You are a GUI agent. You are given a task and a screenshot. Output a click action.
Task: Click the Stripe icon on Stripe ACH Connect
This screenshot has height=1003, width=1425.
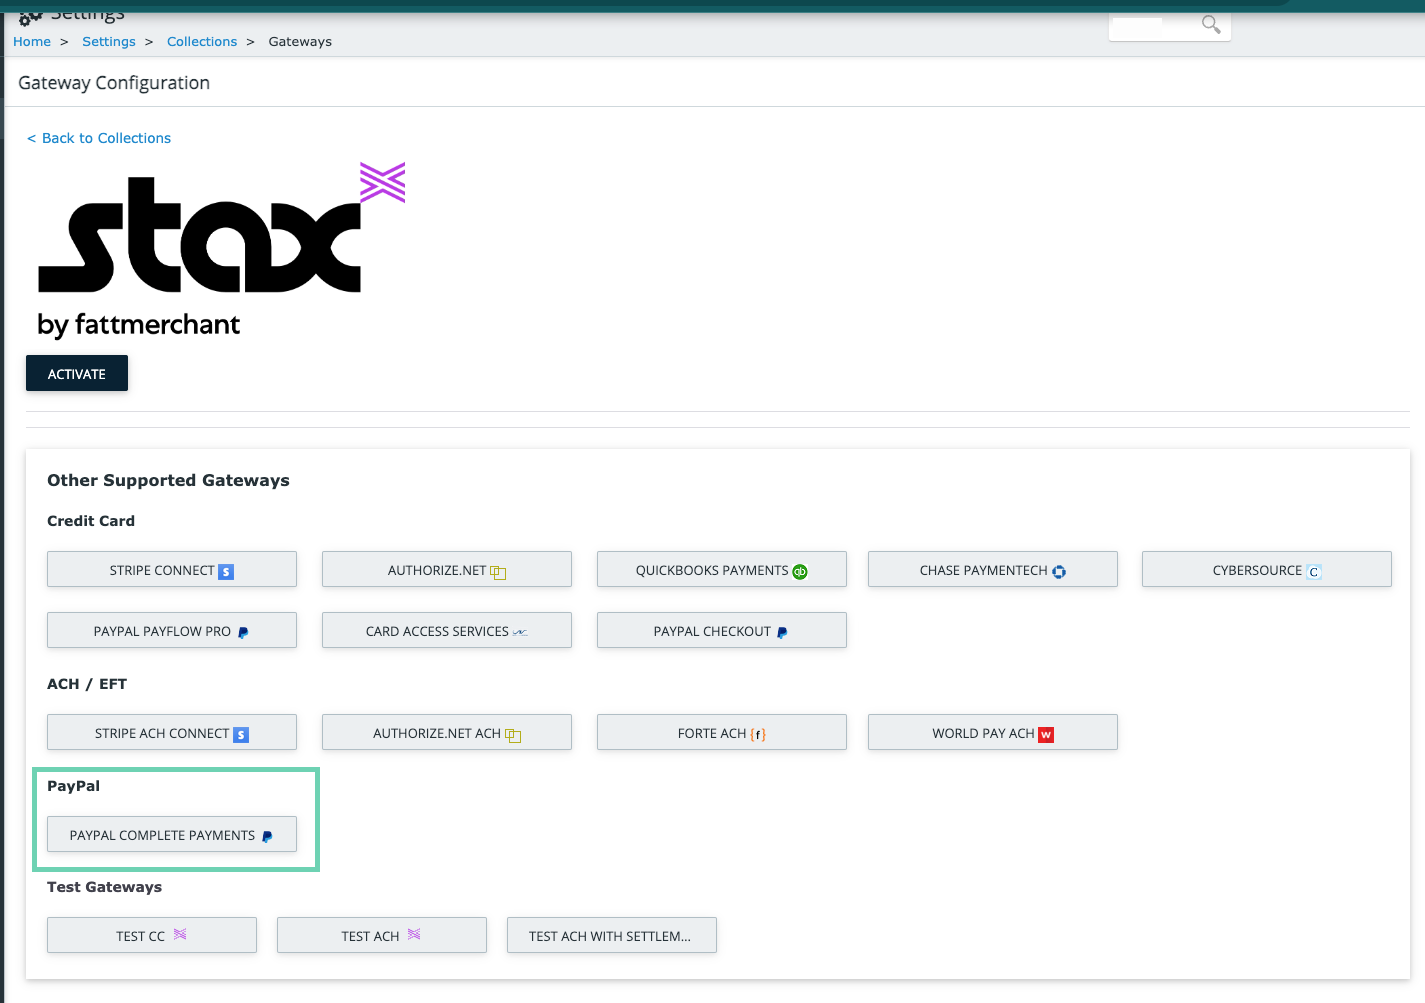[241, 735]
